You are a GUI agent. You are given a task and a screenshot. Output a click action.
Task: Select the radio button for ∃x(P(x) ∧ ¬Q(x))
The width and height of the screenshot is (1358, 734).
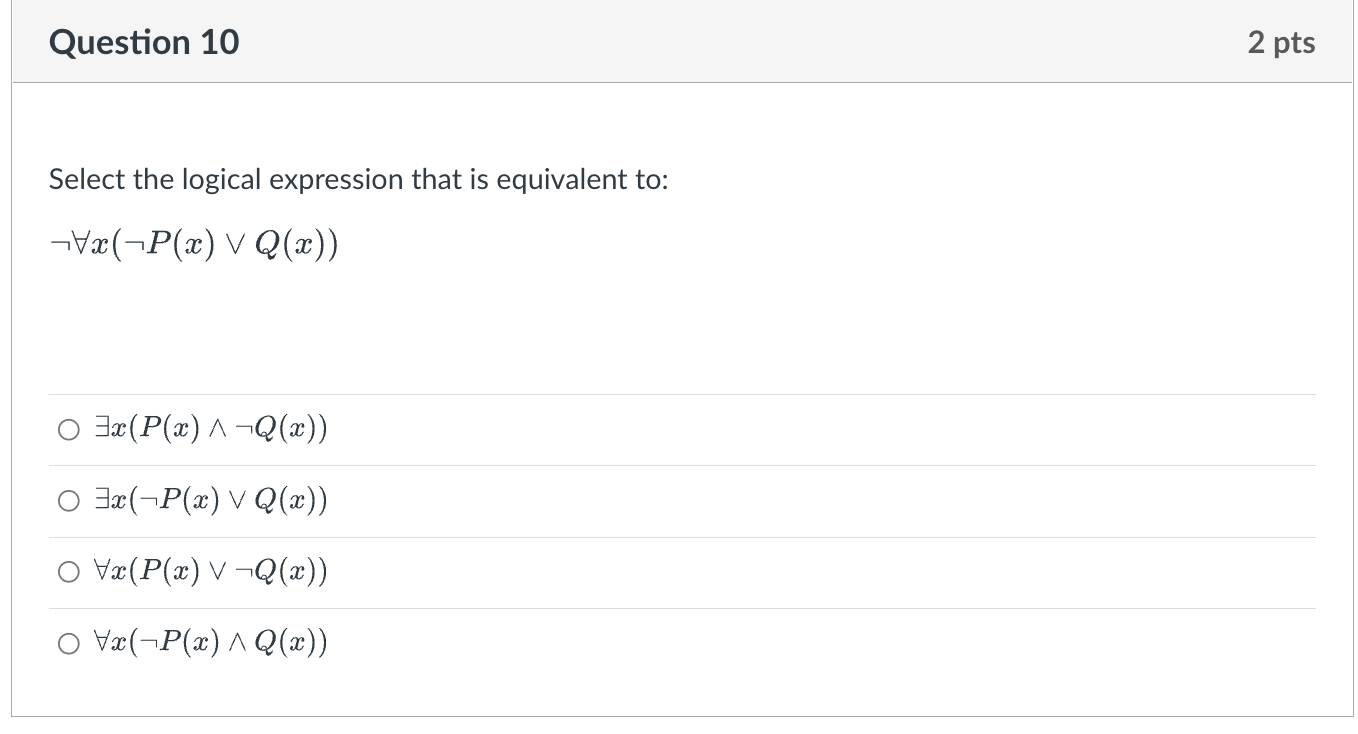pyautogui.click(x=69, y=429)
